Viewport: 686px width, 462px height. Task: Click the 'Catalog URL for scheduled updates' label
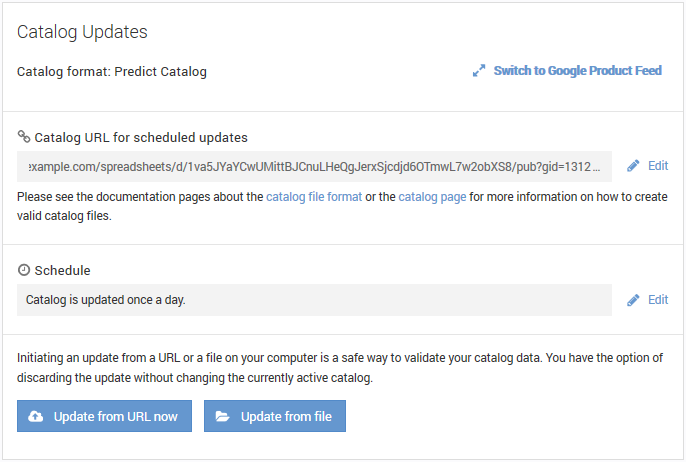click(x=141, y=137)
